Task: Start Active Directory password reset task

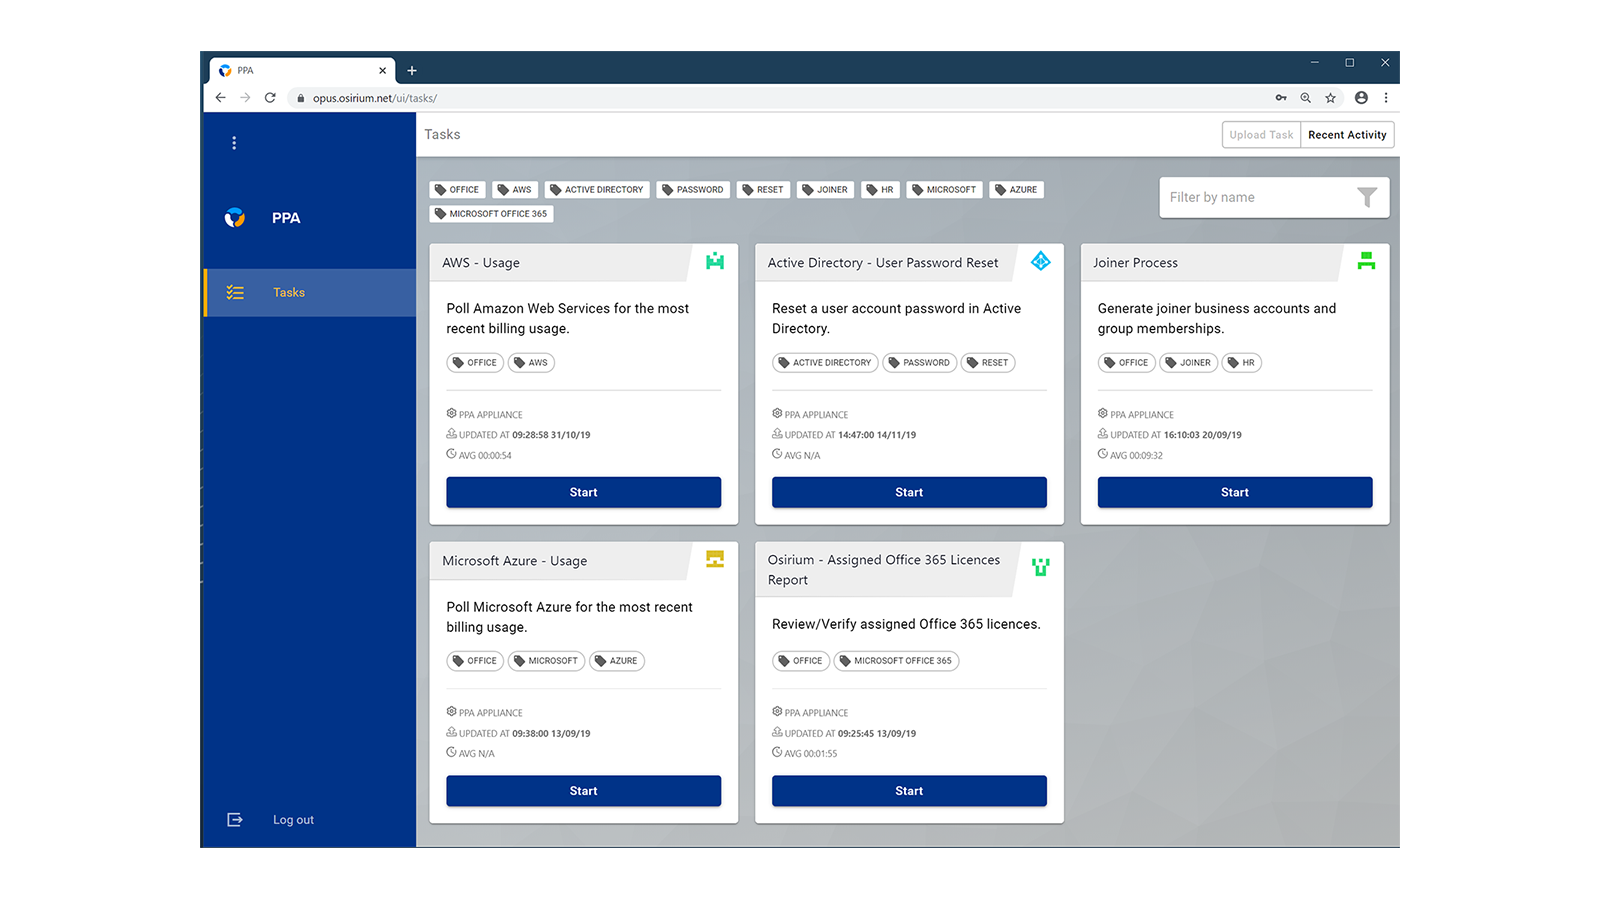Action: pyautogui.click(x=909, y=492)
